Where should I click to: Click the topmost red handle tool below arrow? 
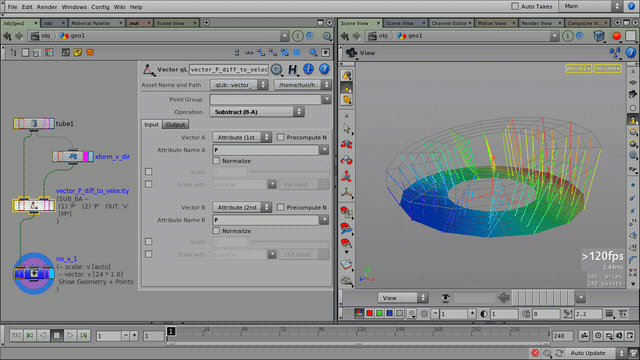click(347, 144)
